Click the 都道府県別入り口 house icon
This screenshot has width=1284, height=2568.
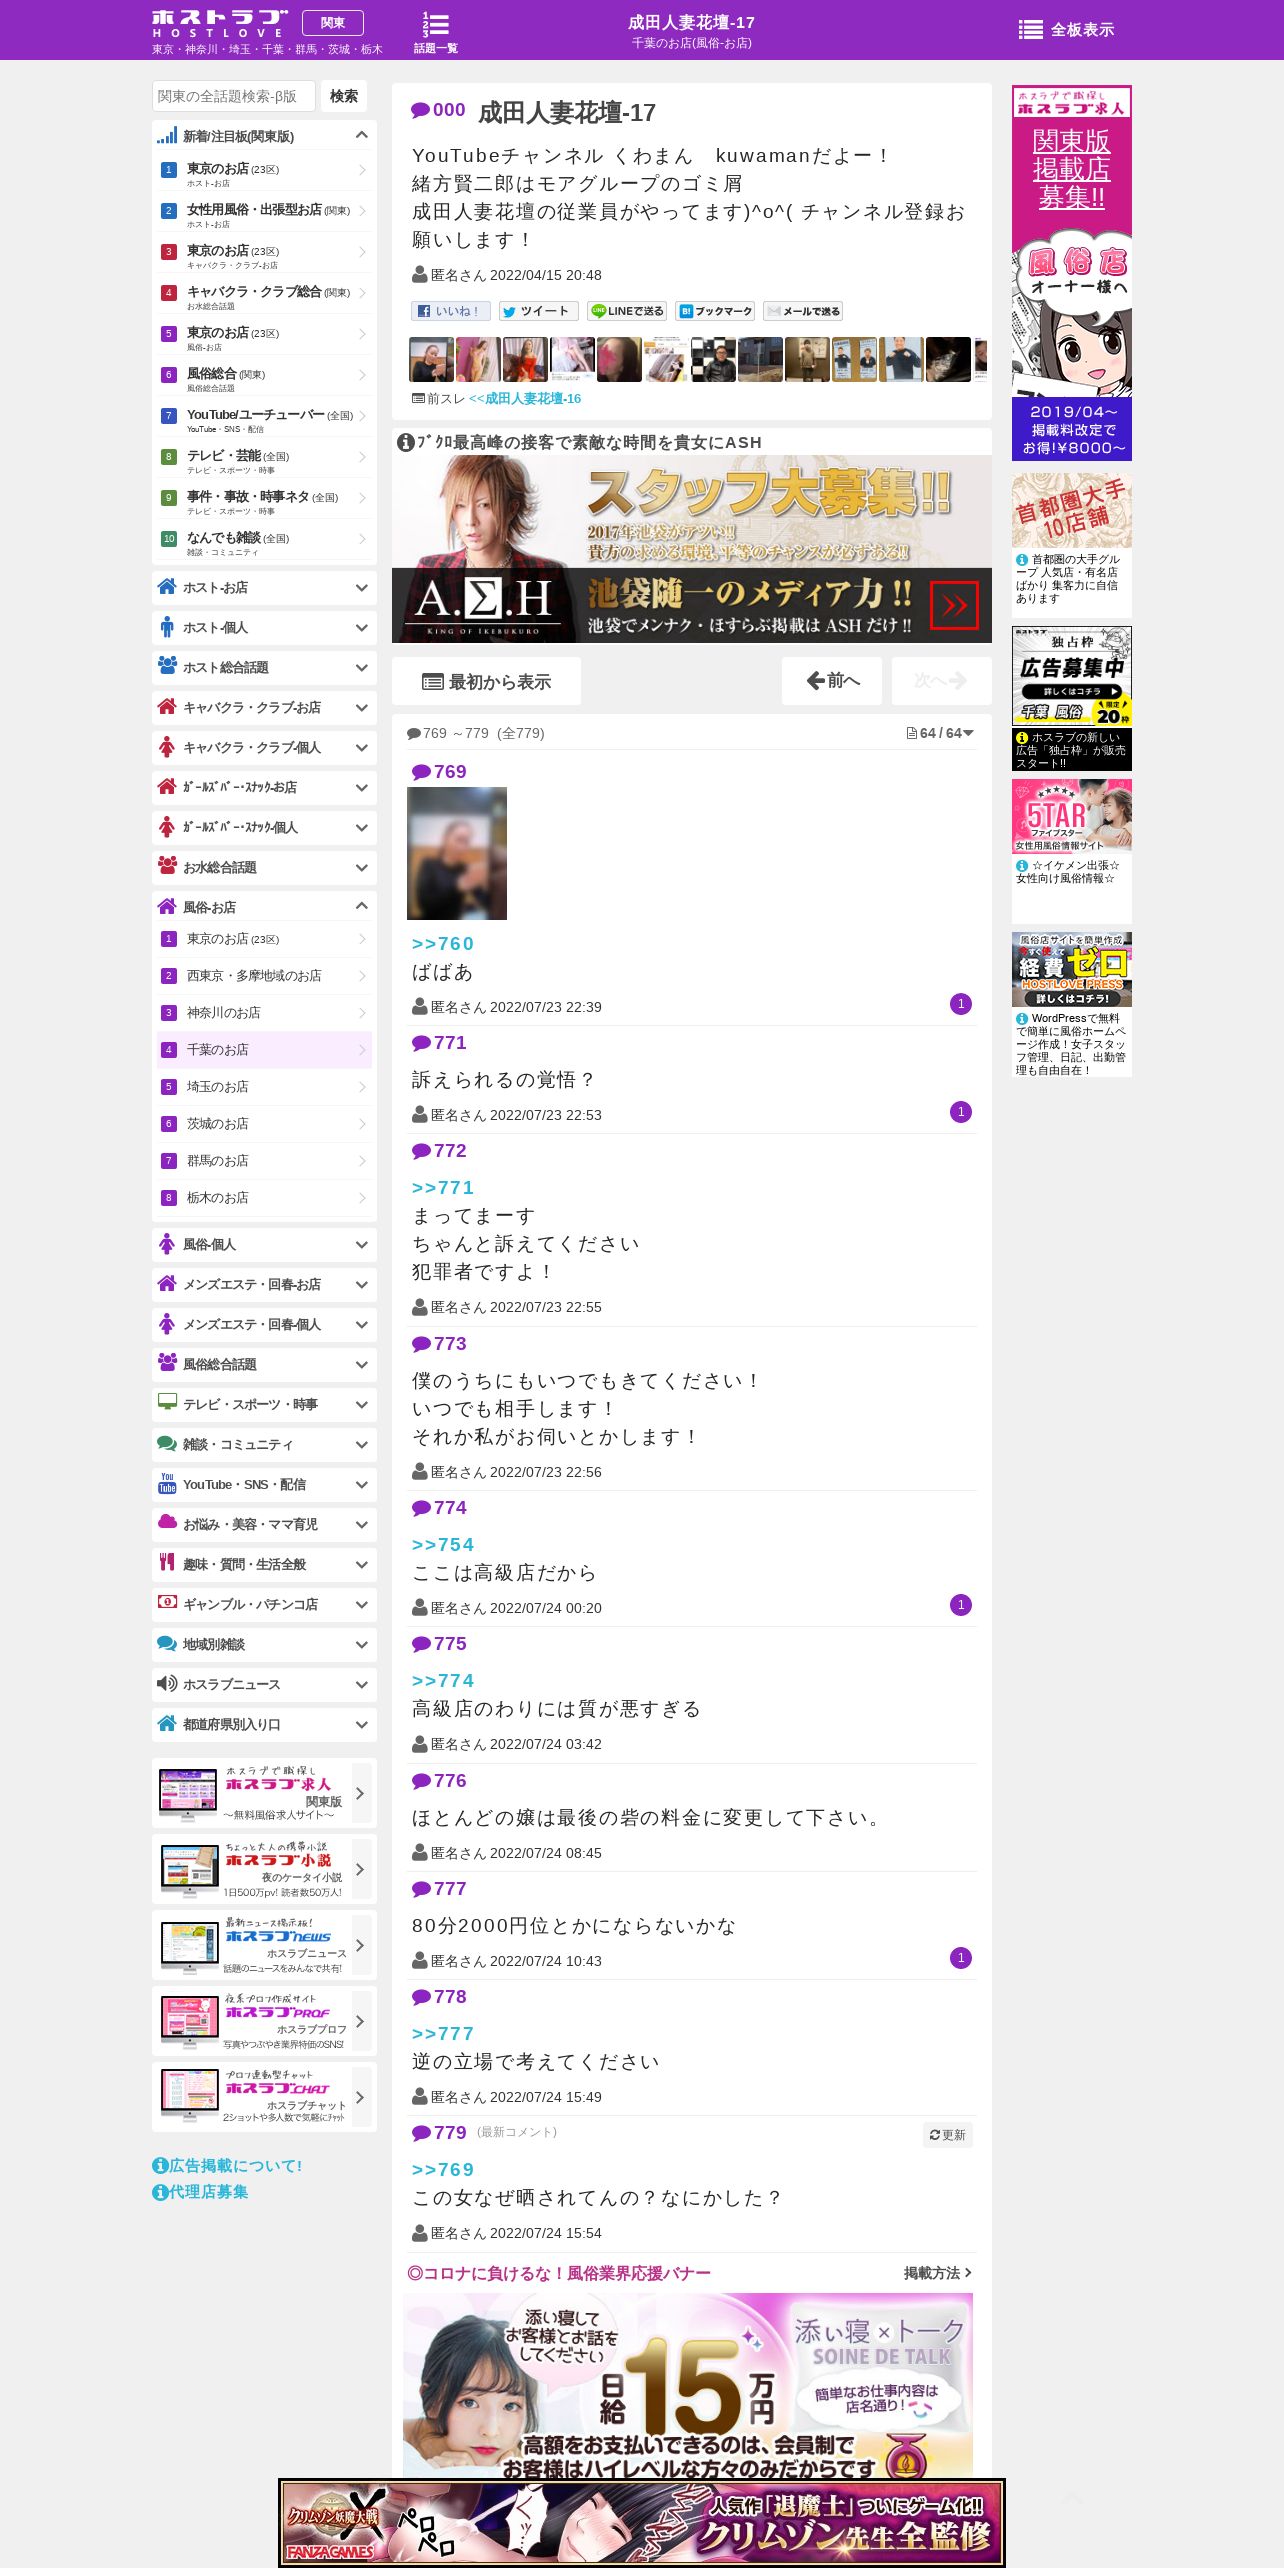[167, 1722]
